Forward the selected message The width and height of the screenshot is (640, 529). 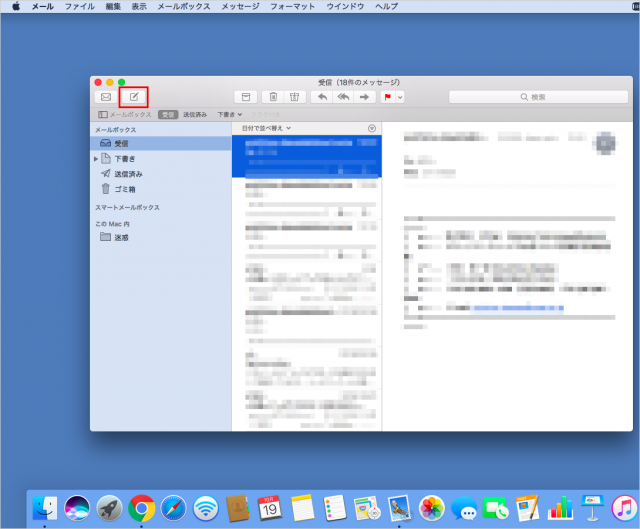coord(364,97)
